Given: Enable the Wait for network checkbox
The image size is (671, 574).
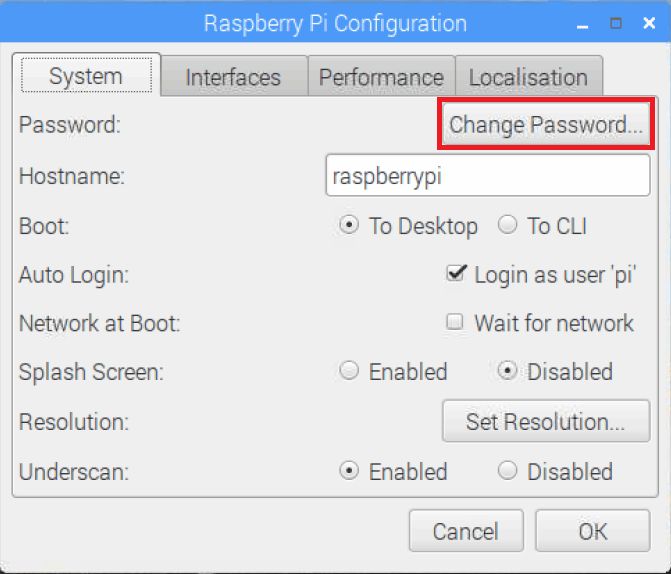Looking at the screenshot, I should (456, 323).
